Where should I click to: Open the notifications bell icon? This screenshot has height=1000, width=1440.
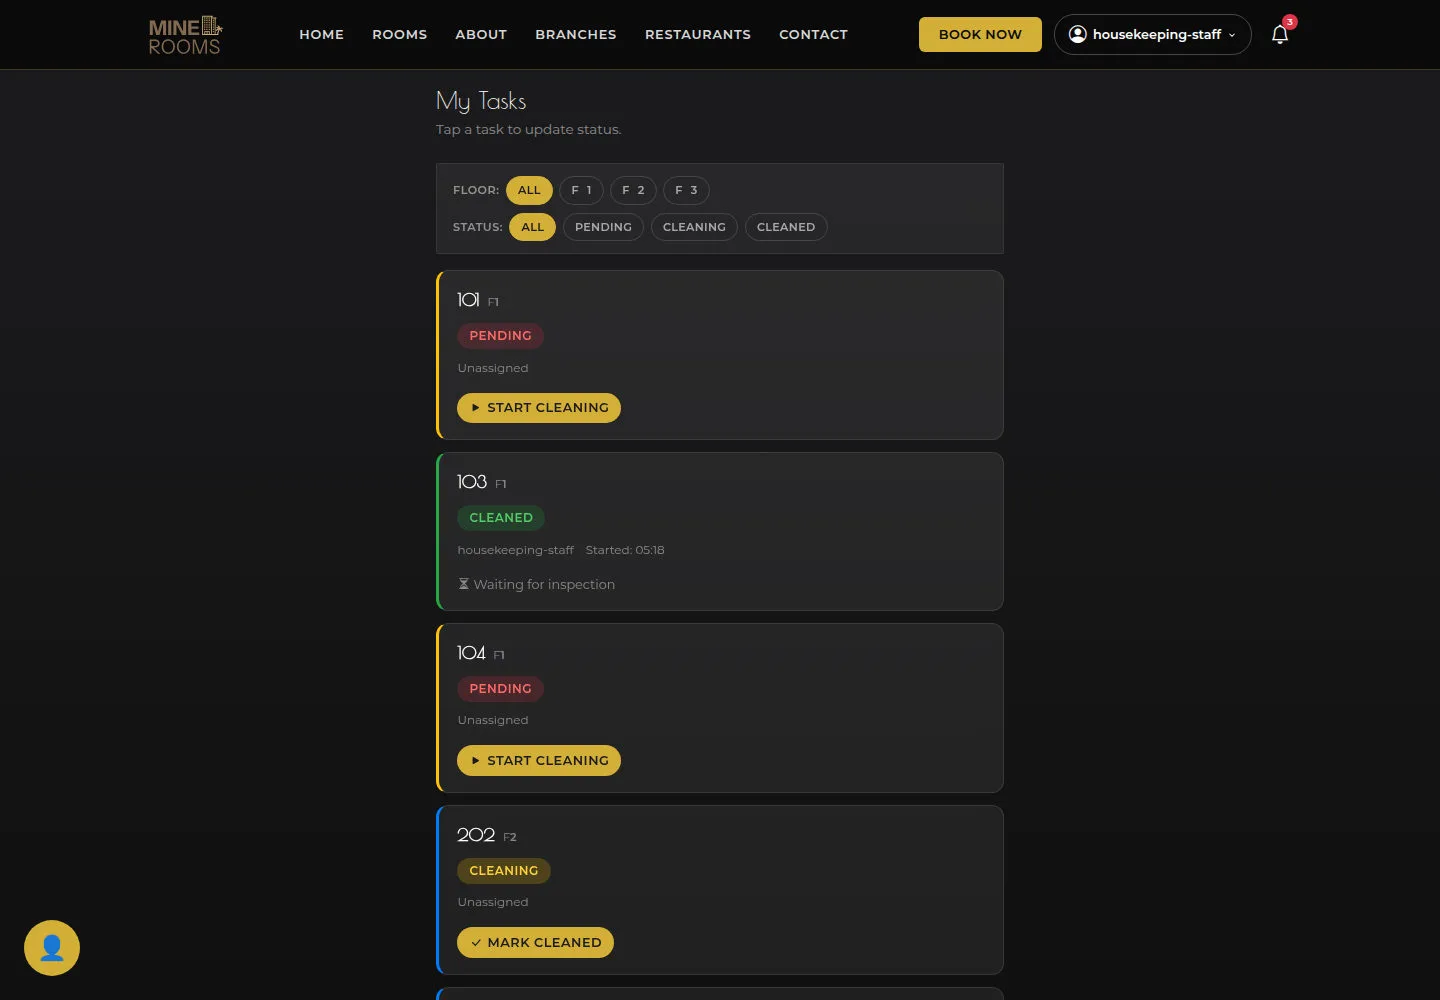point(1279,35)
